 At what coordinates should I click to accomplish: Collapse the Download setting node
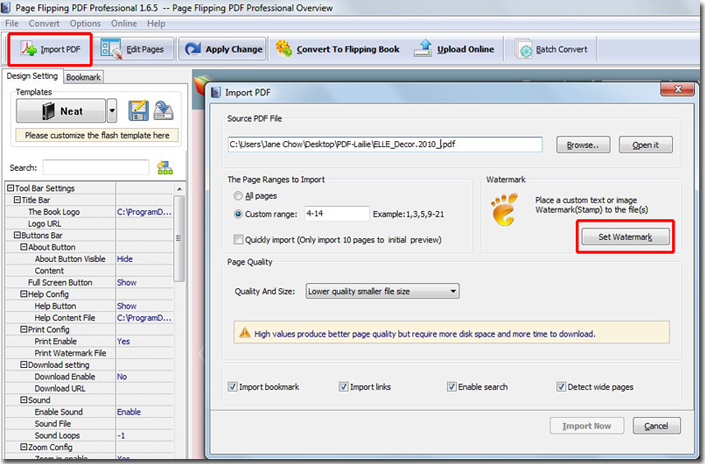point(24,365)
